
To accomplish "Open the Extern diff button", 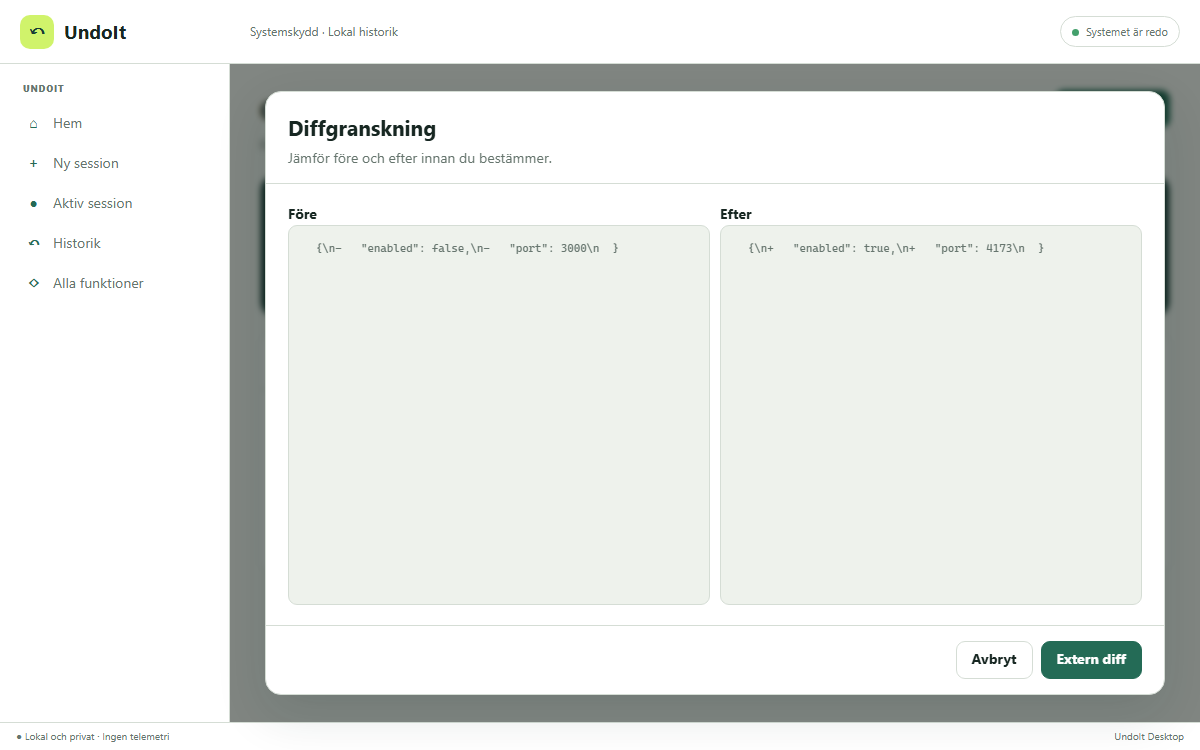I will [1091, 660].
